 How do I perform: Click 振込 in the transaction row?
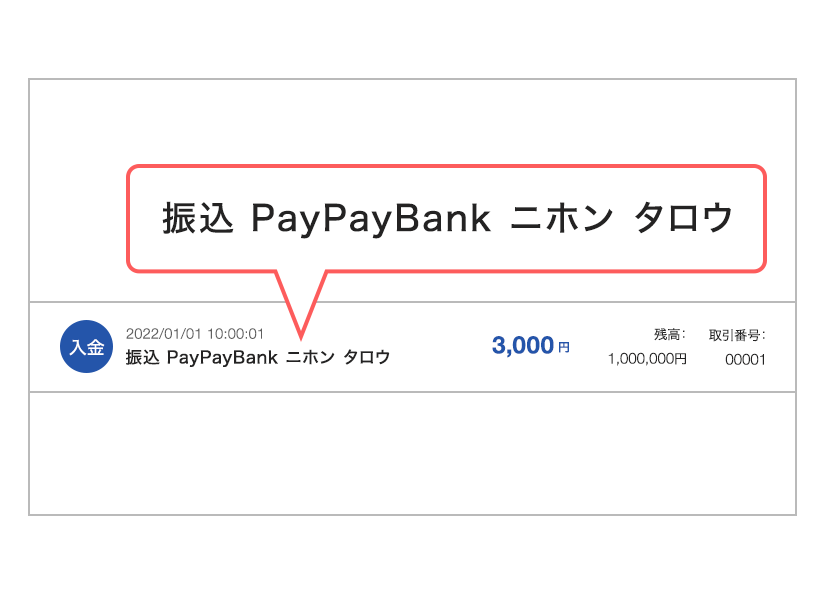[x=142, y=357]
